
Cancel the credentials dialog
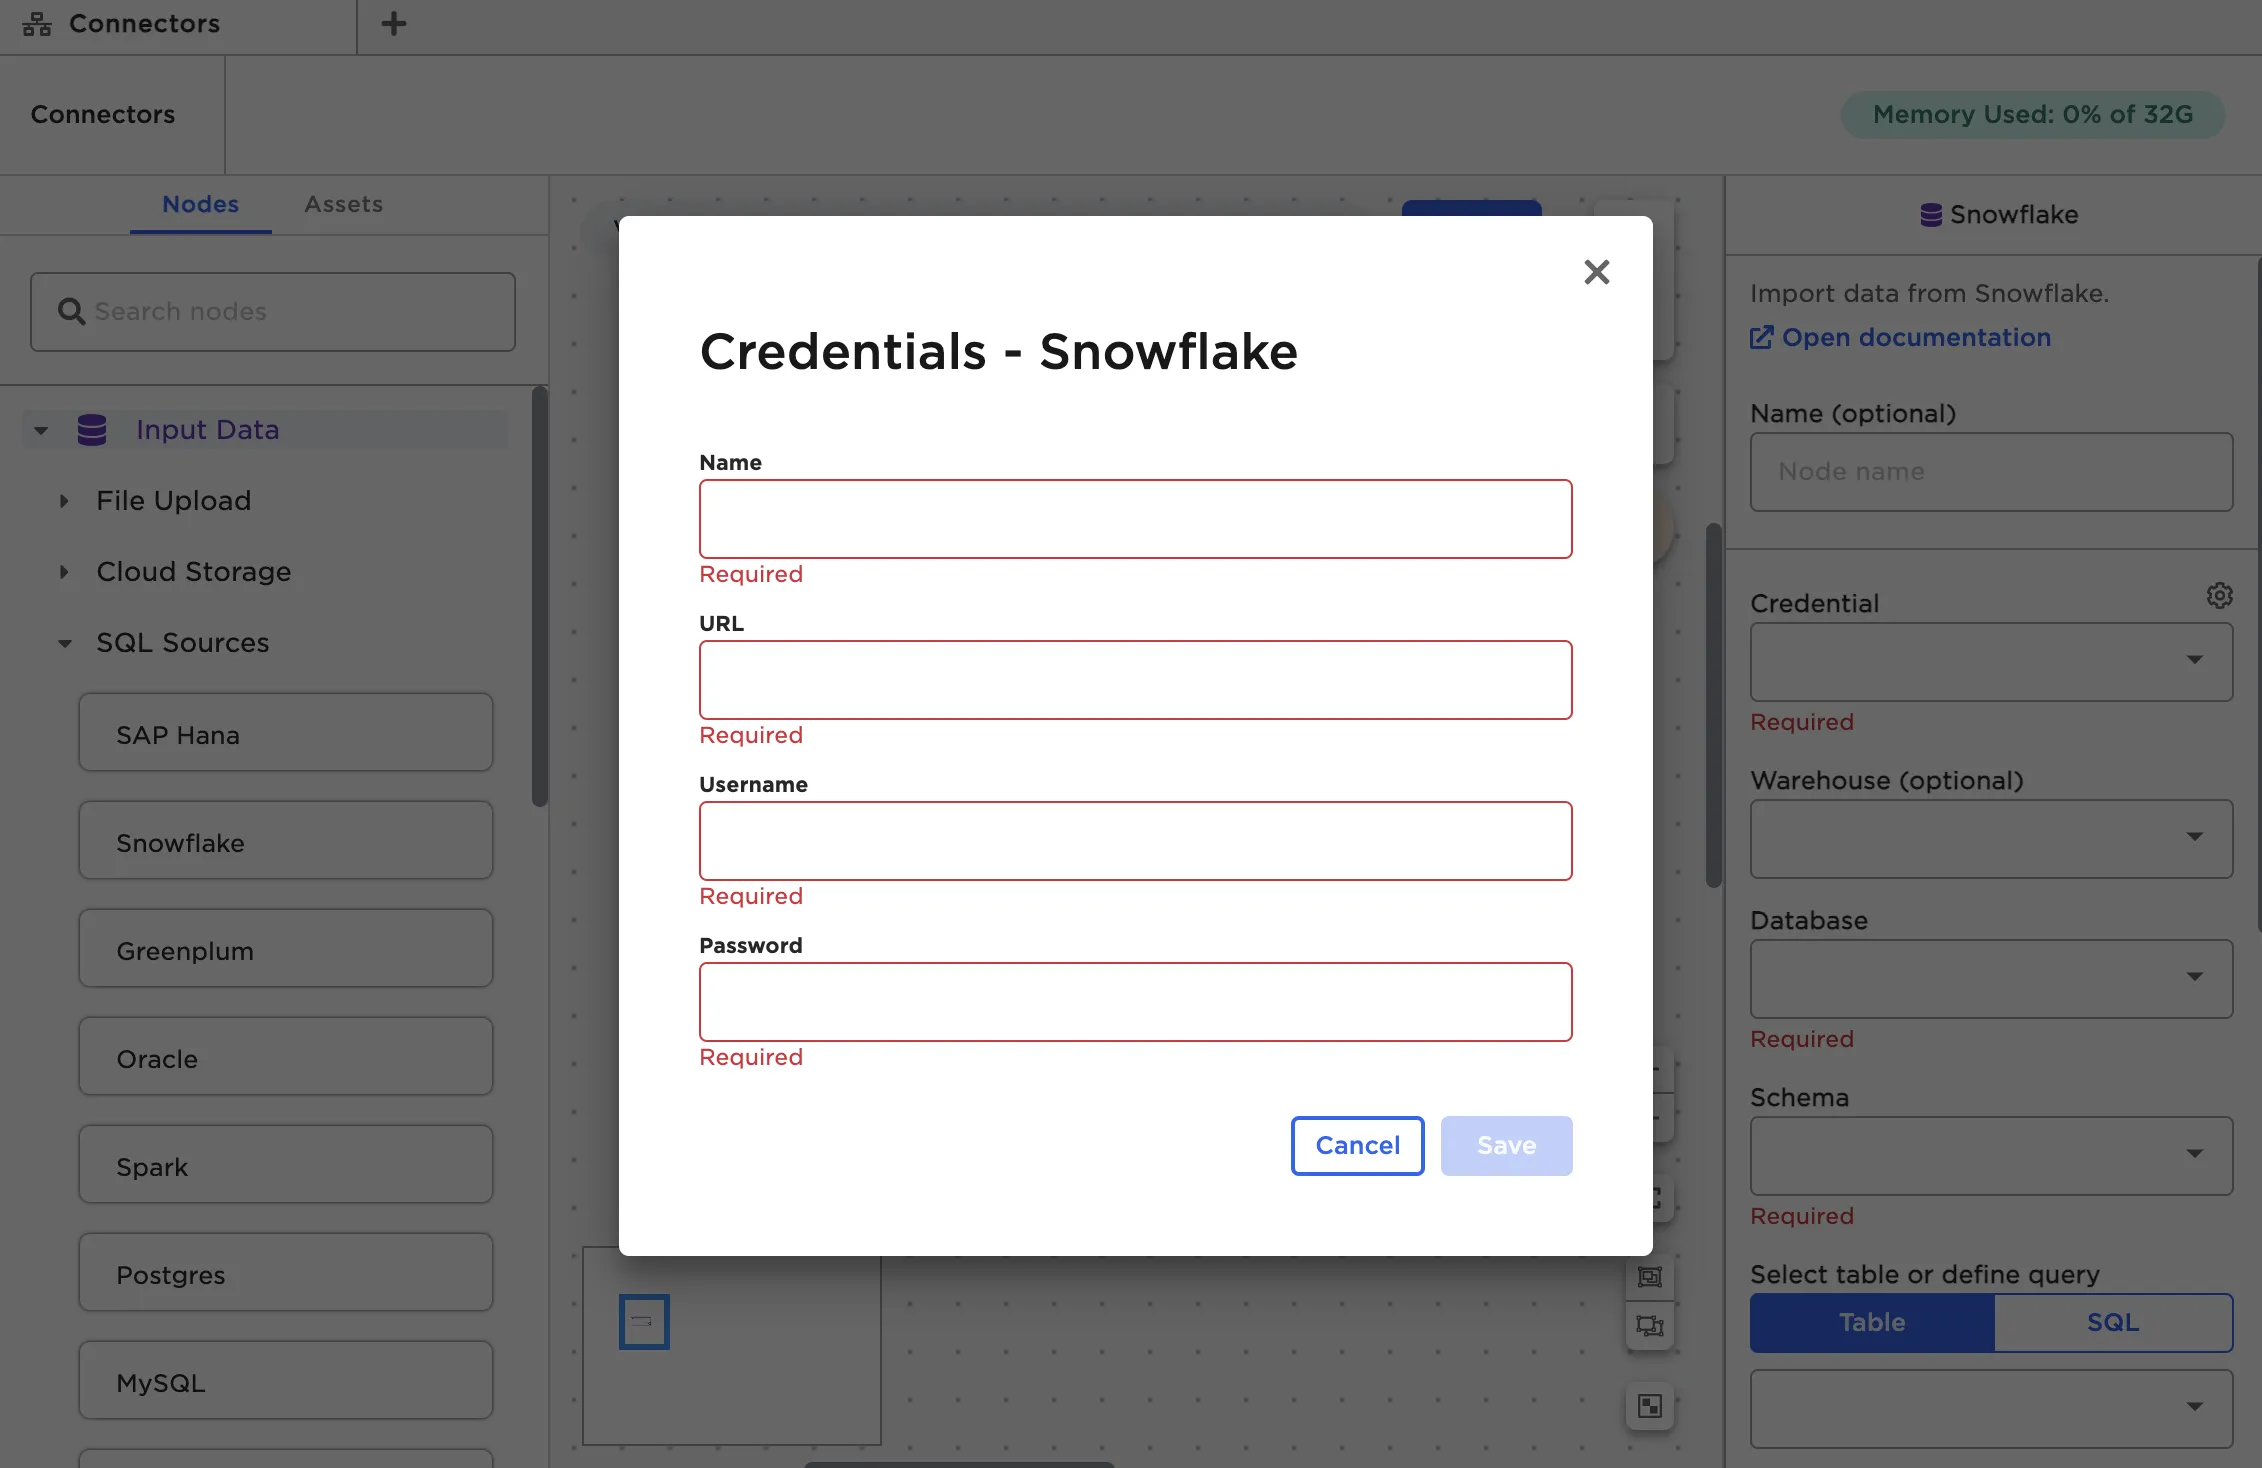1357,1145
